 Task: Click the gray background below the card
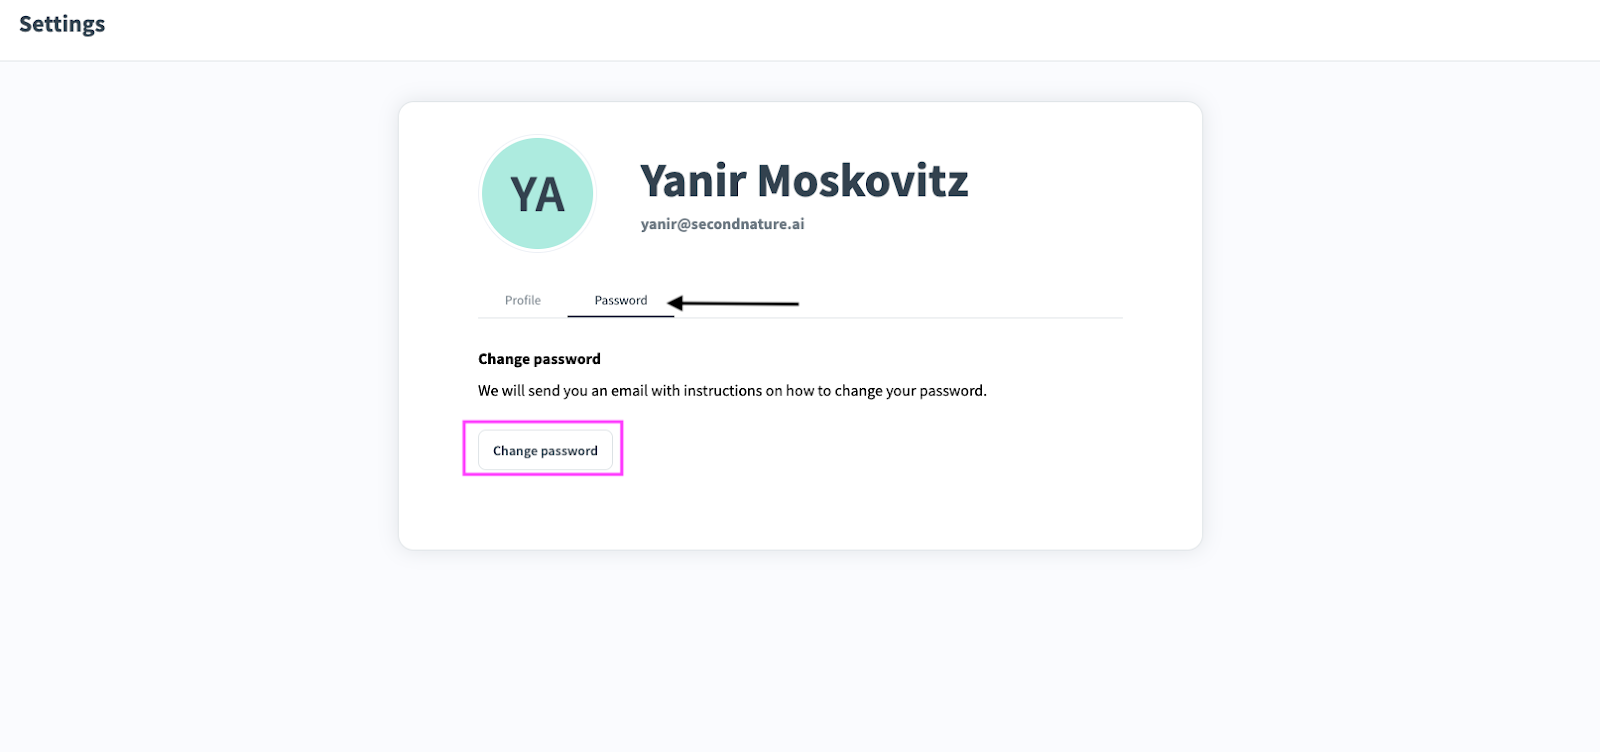800,650
